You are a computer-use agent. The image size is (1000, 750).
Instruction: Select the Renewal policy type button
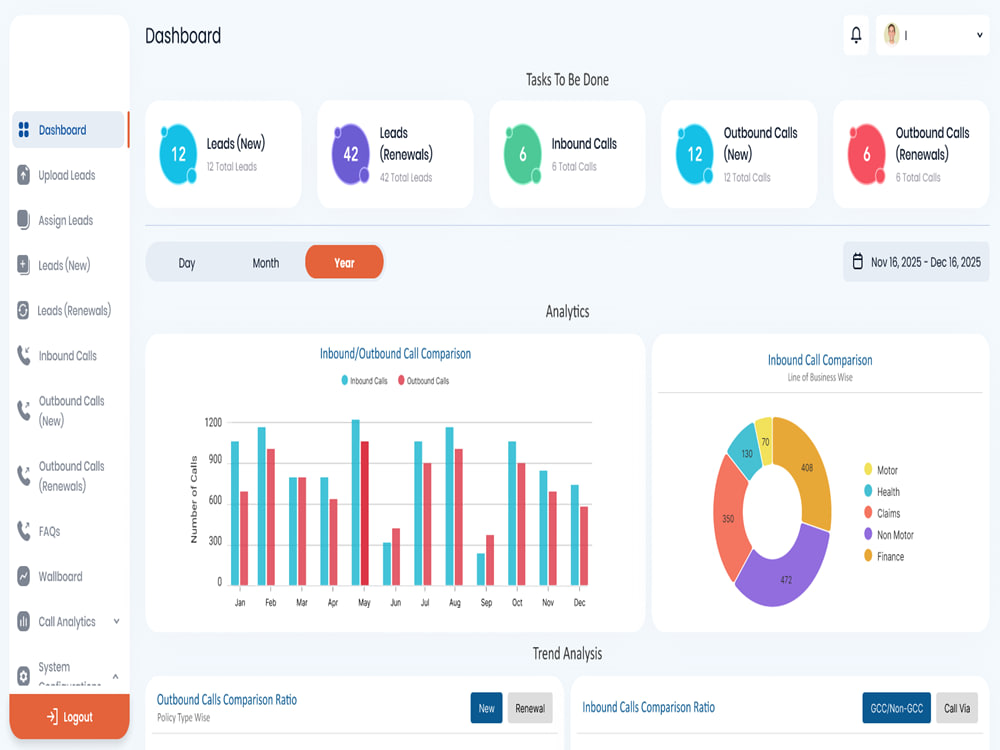pos(530,708)
